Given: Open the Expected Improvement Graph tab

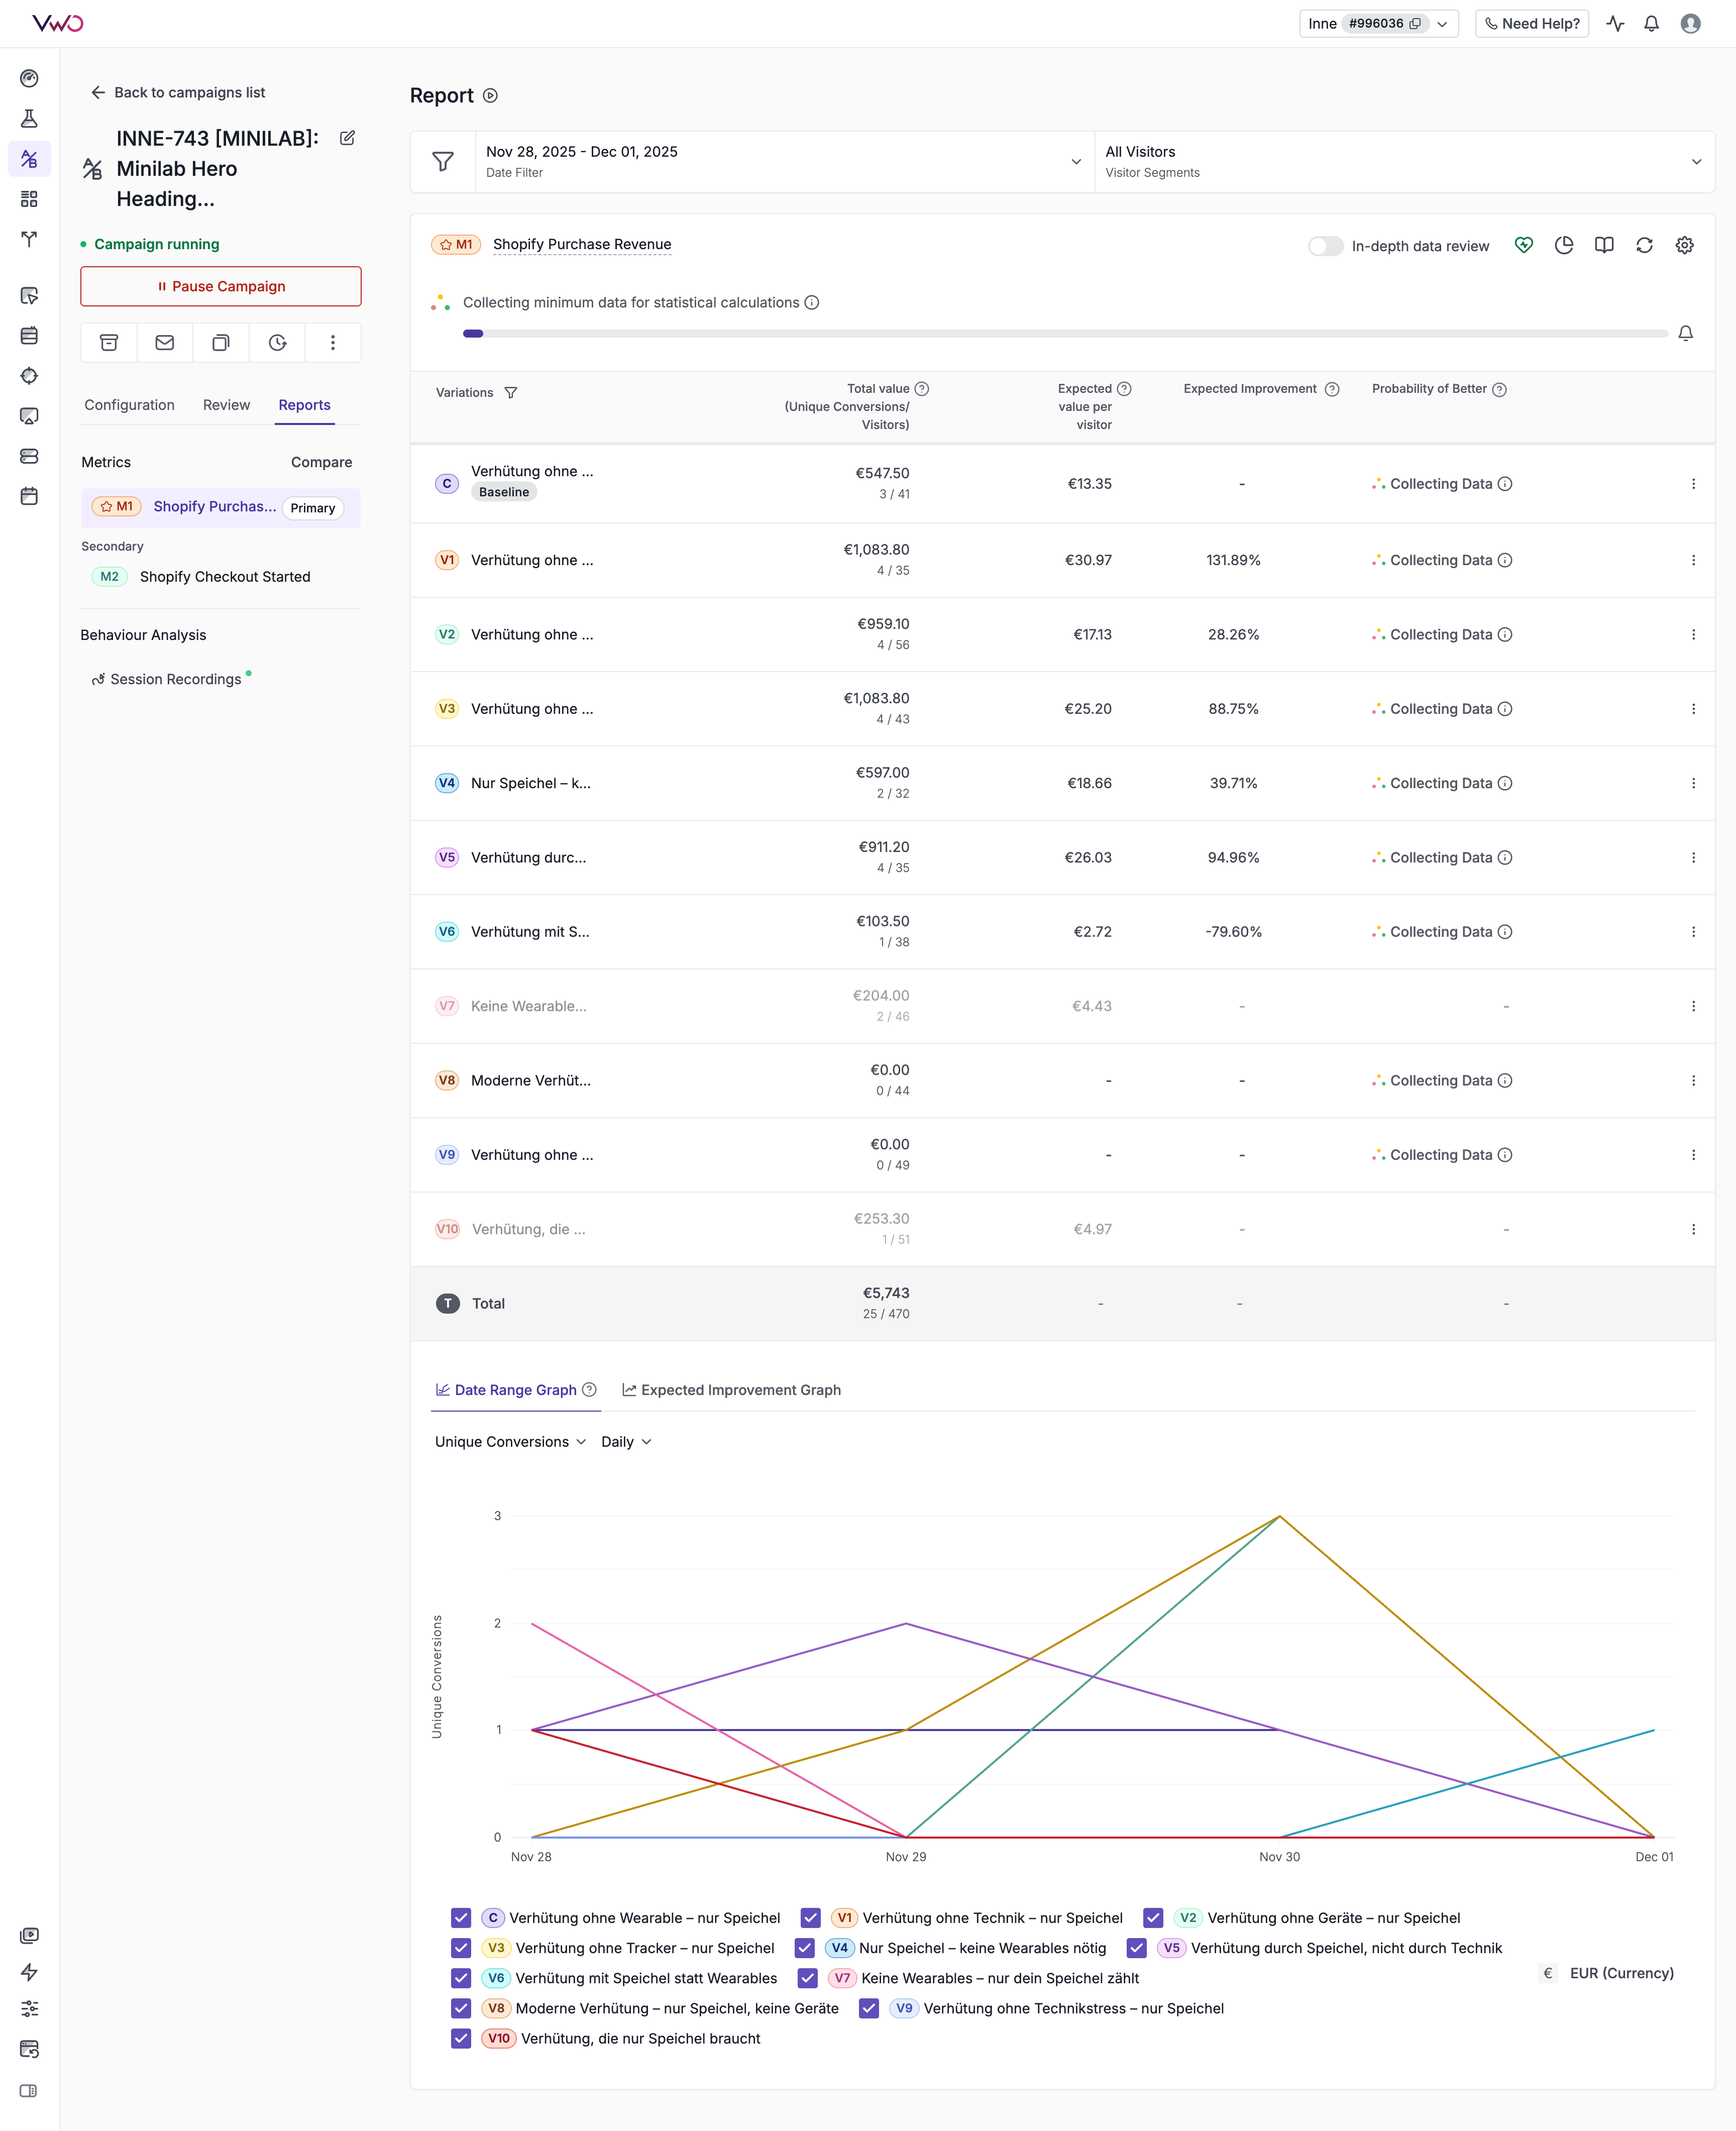Looking at the screenshot, I should pos(731,1390).
